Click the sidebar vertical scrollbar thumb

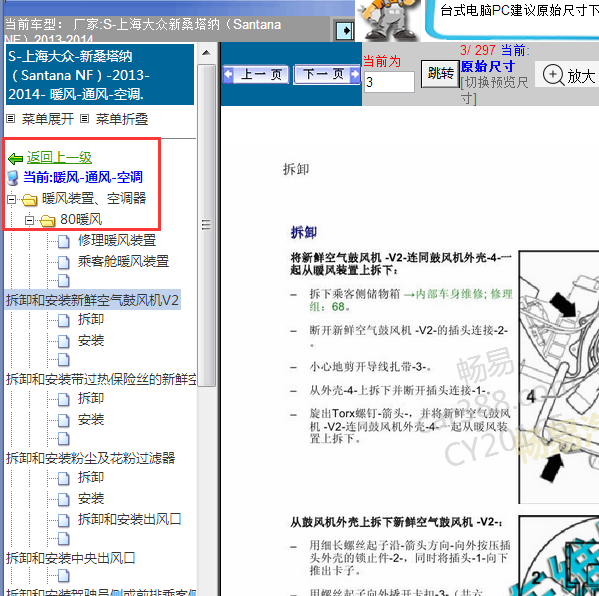pyautogui.click(x=206, y=225)
